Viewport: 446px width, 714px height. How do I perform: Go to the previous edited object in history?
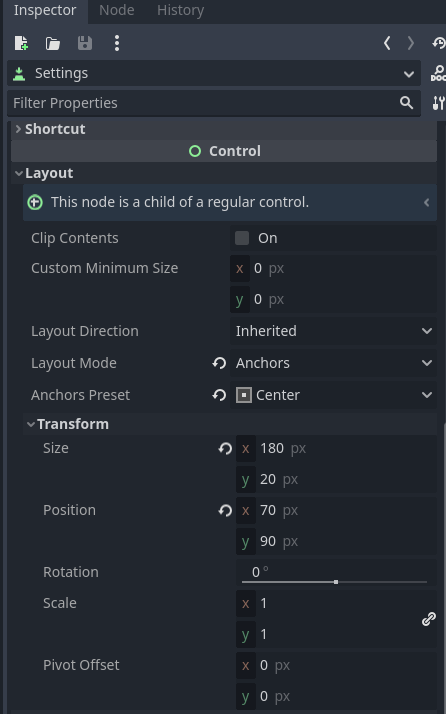point(387,43)
